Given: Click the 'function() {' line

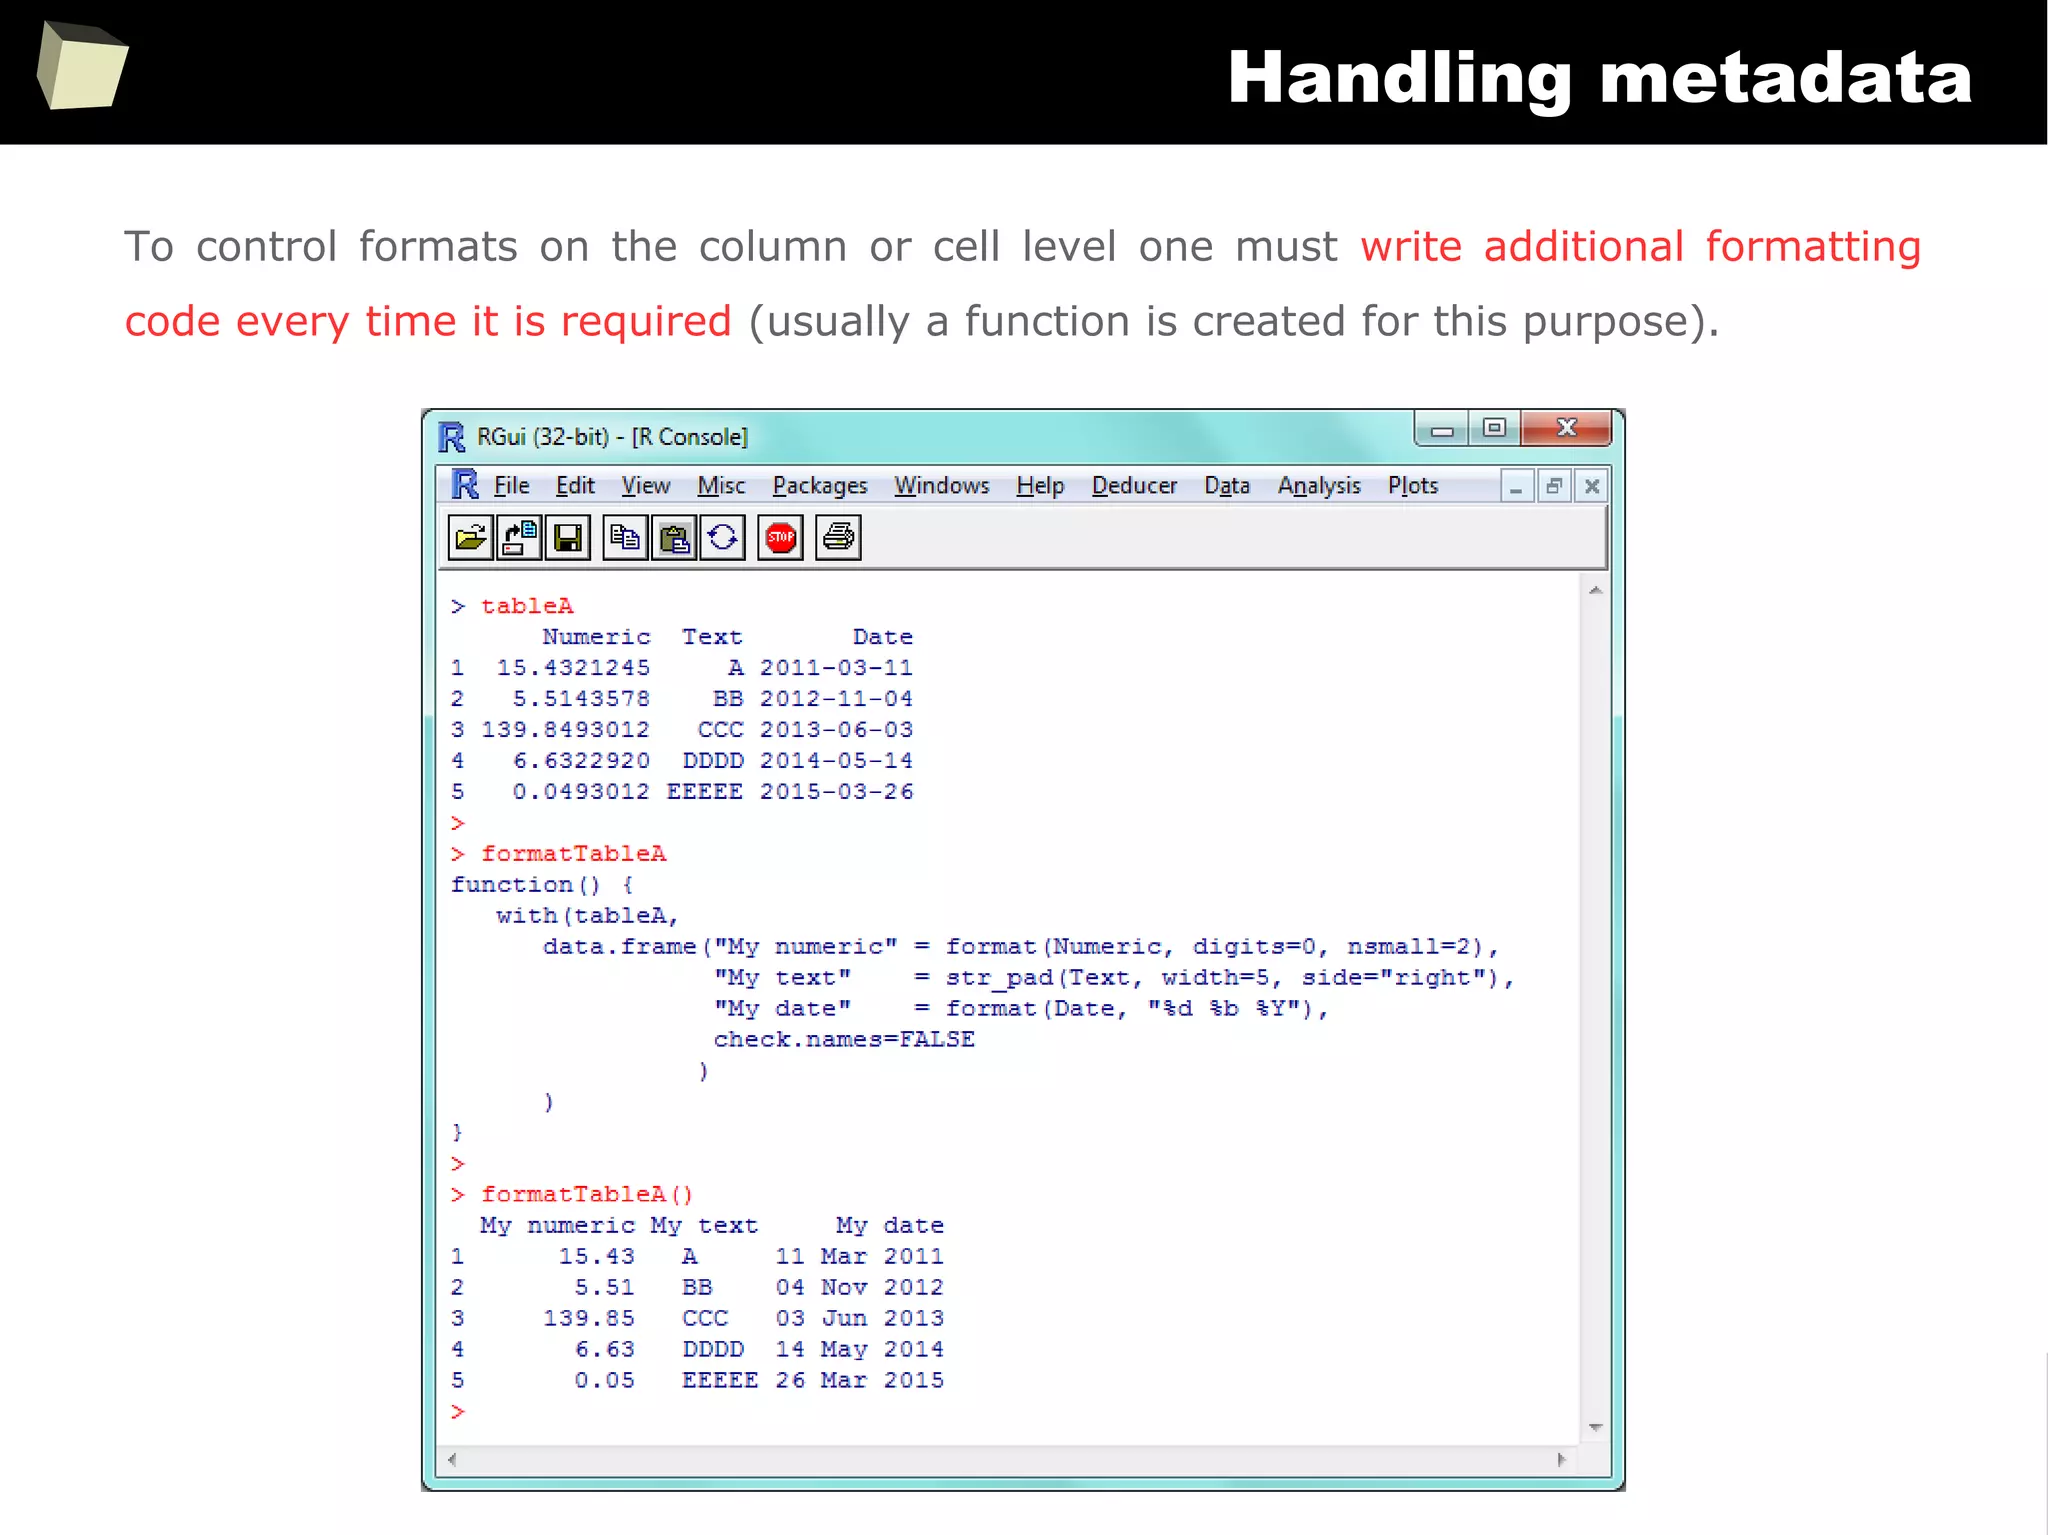Looking at the screenshot, I should coord(542,885).
